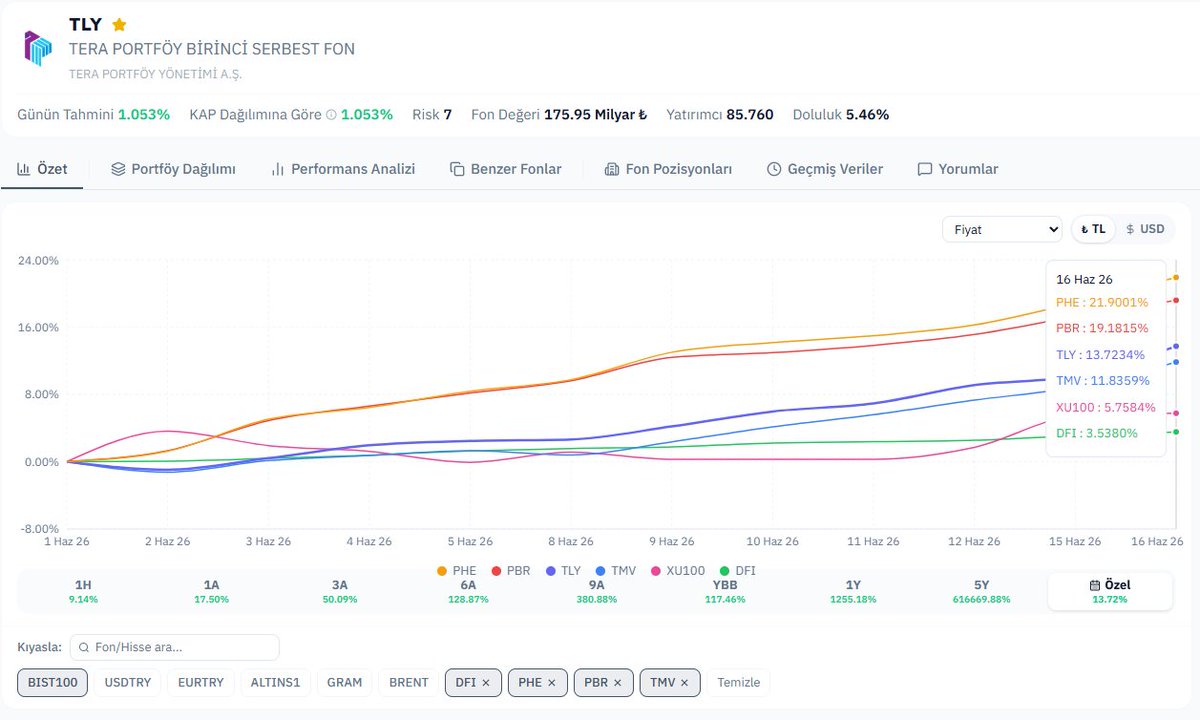This screenshot has height=720, width=1200.
Task: Open the Geçmiş Veriler tab
Action: pyautogui.click(x=825, y=169)
